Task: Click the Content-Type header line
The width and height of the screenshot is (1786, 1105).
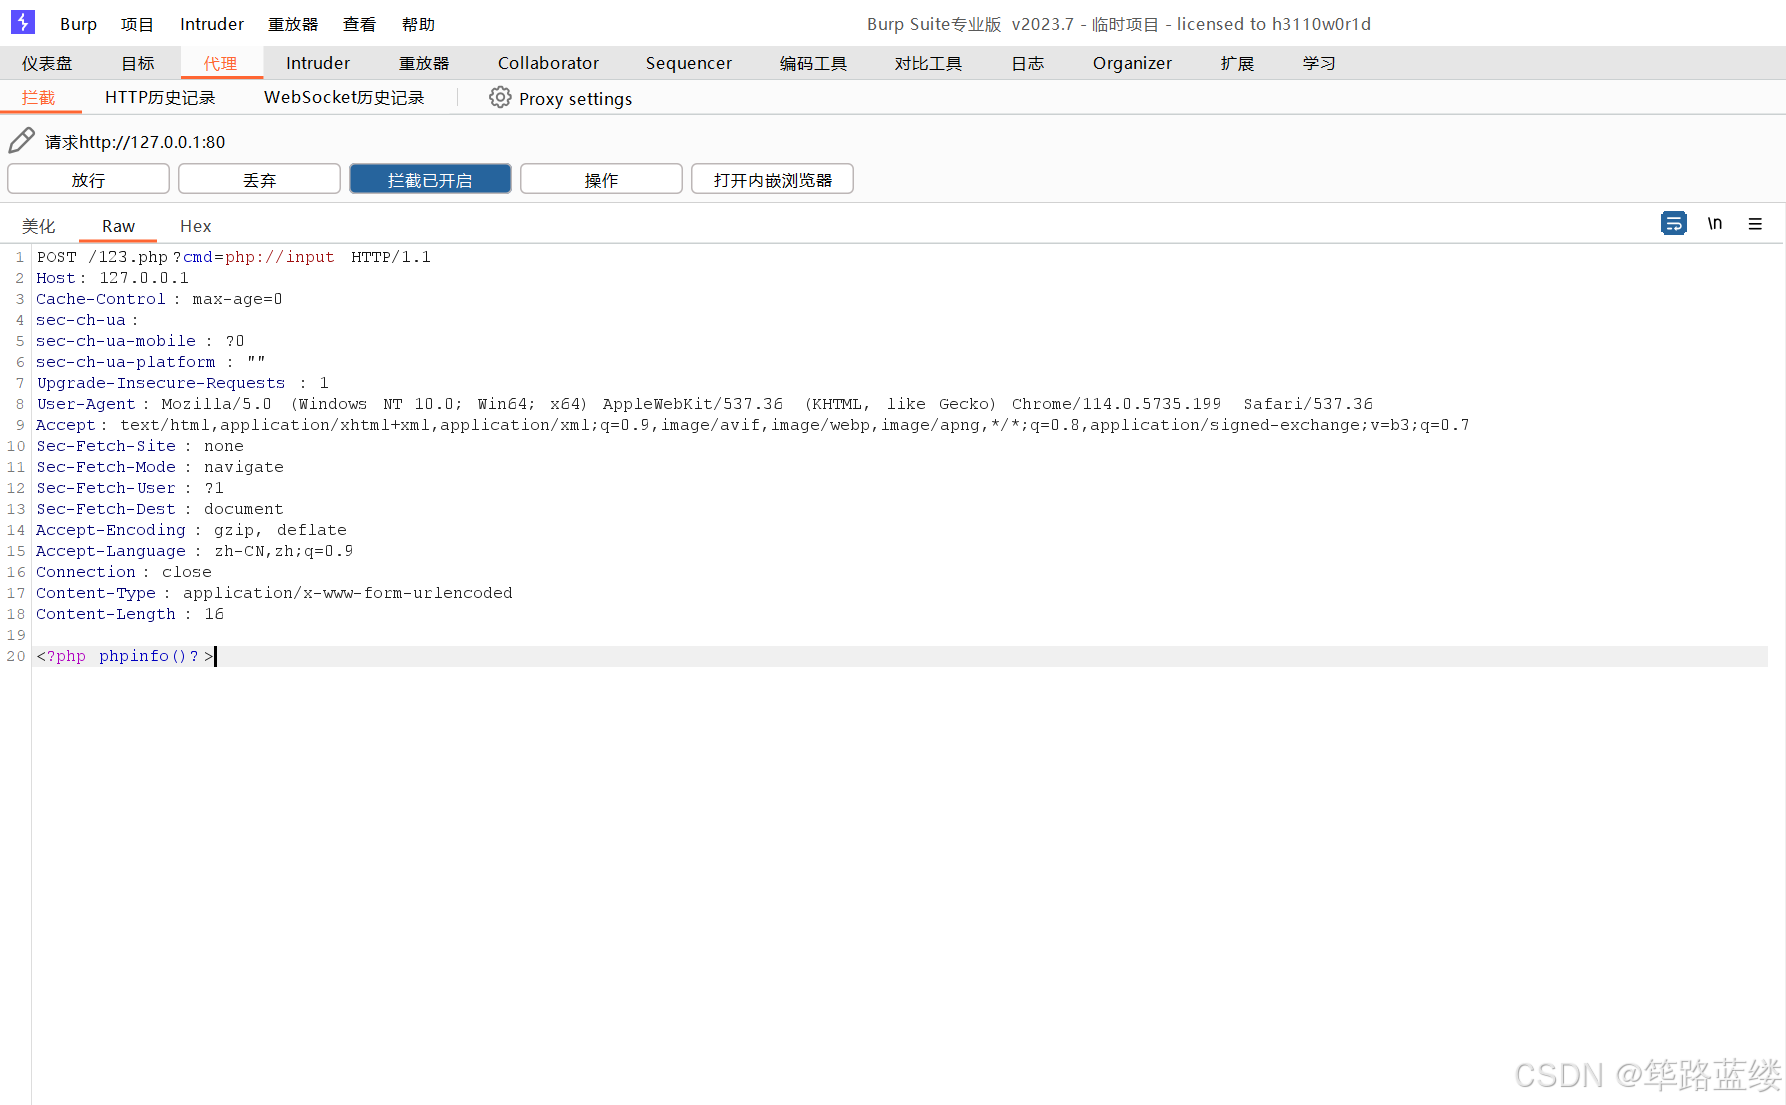Action: (274, 593)
